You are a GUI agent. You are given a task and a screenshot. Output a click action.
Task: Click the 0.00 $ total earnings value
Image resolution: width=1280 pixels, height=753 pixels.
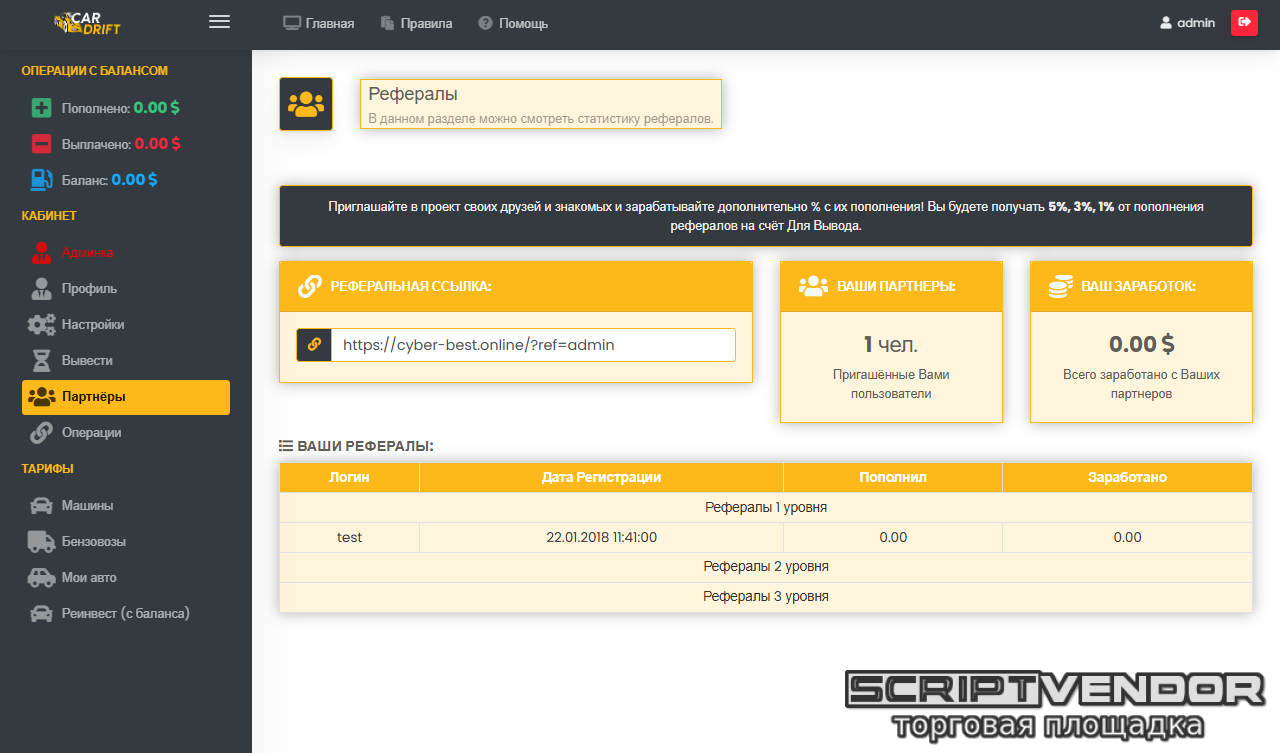pos(1141,345)
